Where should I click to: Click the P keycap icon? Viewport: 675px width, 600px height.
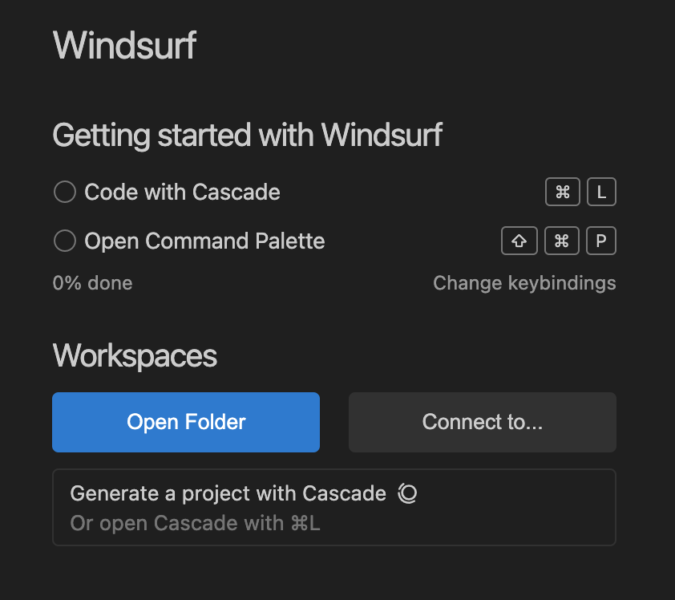pyautogui.click(x=601, y=241)
